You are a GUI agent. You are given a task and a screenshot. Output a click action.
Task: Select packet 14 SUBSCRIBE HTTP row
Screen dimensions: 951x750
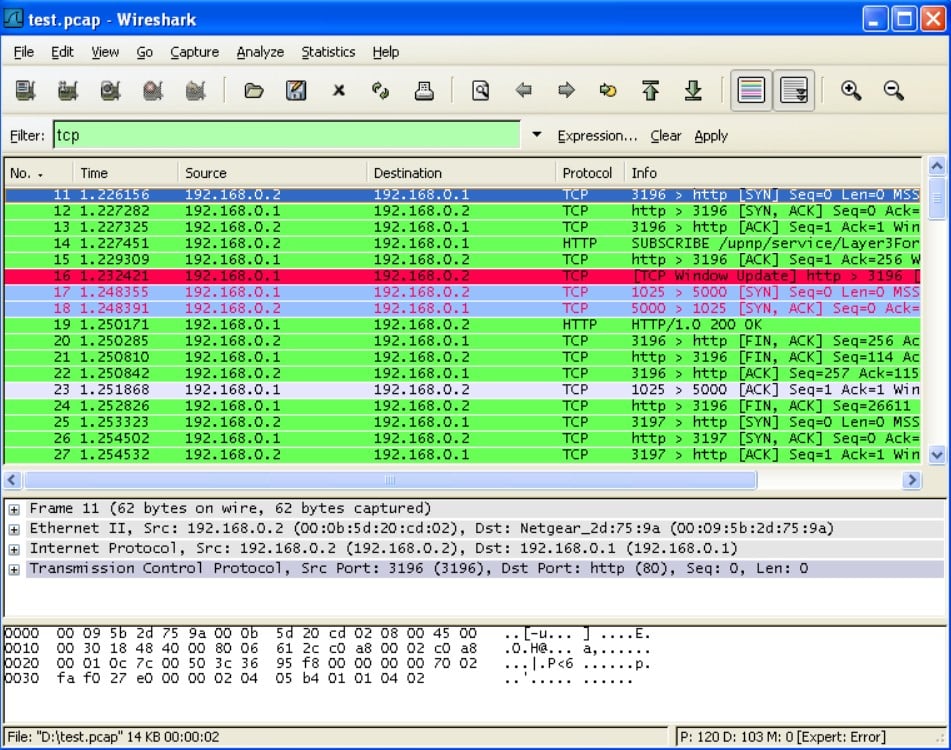point(463,243)
